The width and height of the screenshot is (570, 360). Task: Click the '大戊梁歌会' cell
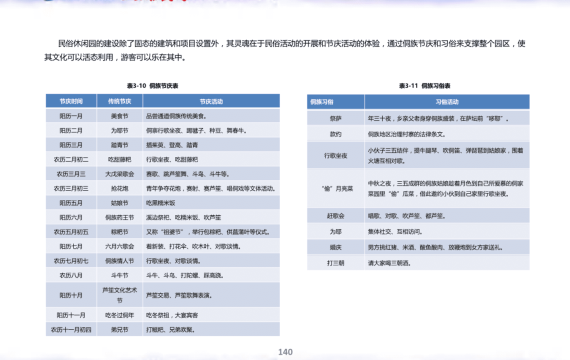pos(120,174)
